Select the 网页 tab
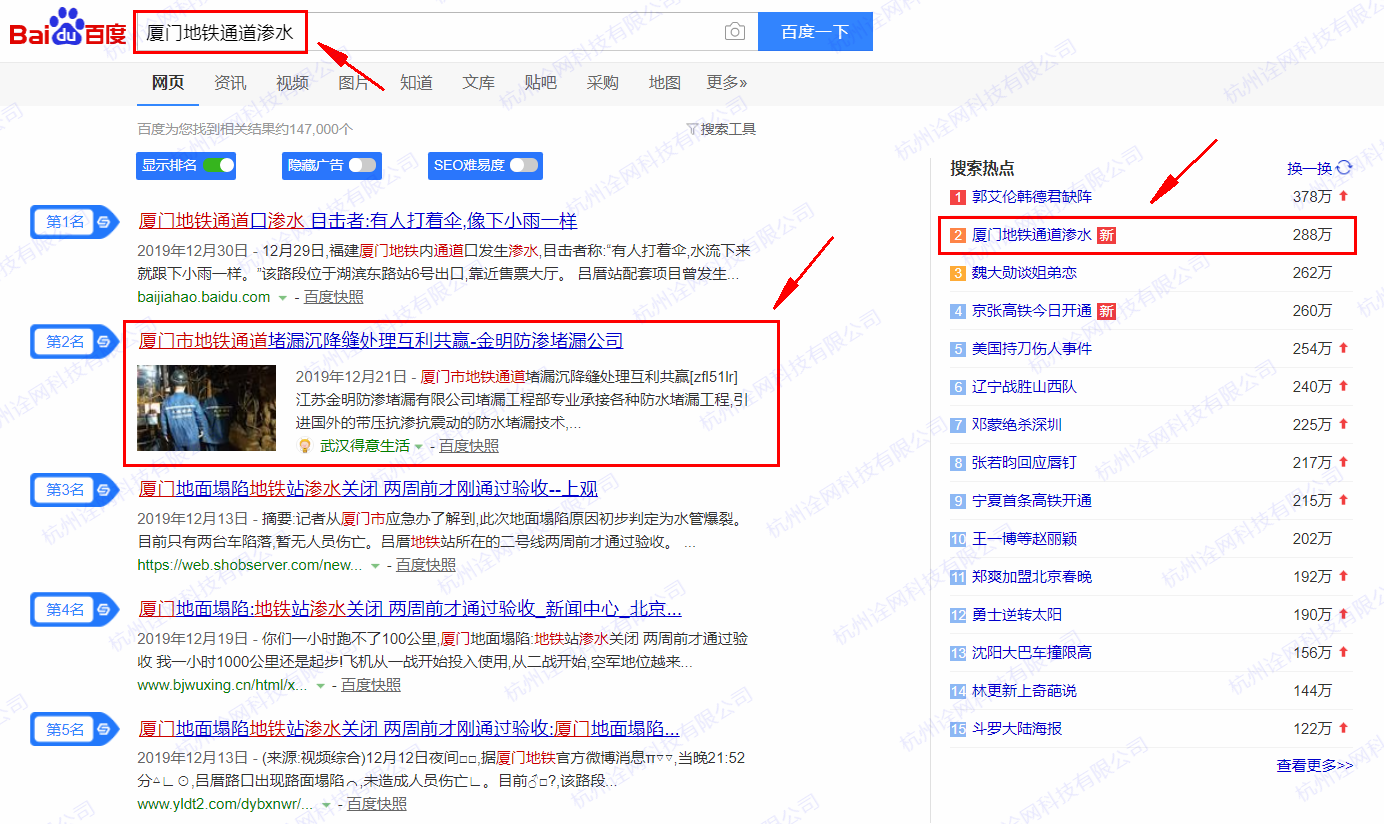 pyautogui.click(x=168, y=83)
